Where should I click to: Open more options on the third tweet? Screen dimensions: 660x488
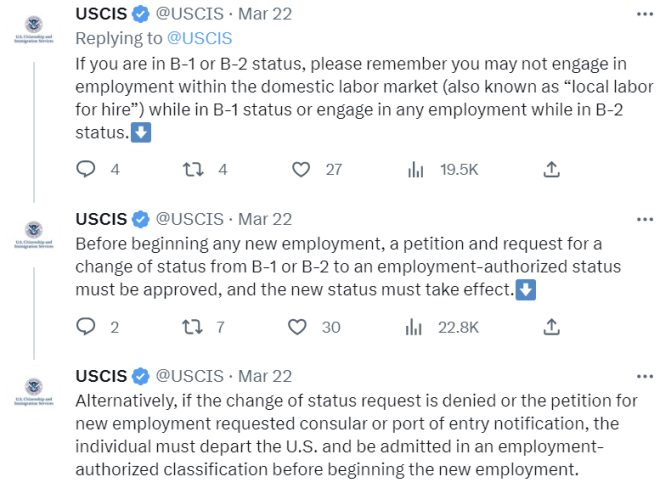645,376
